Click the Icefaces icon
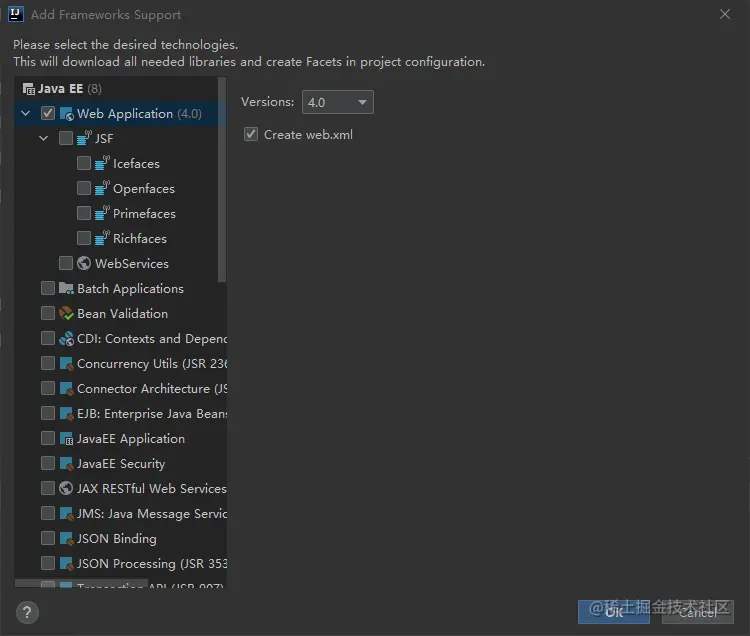The image size is (750, 636). (x=102, y=163)
